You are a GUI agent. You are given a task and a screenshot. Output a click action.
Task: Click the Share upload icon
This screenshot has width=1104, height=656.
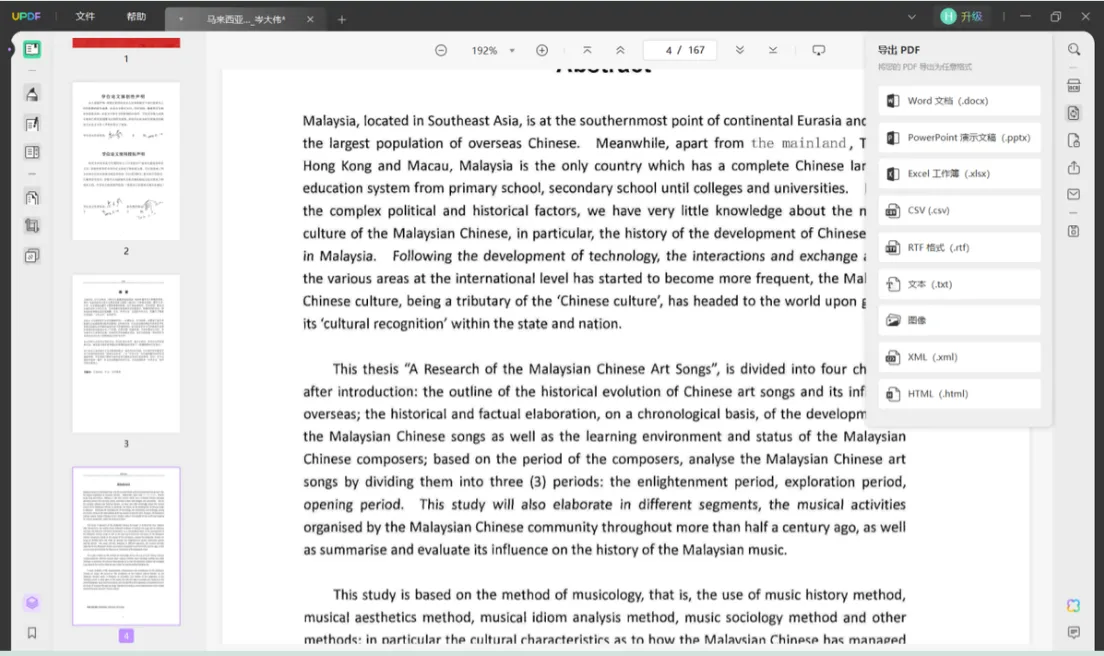point(1073,167)
